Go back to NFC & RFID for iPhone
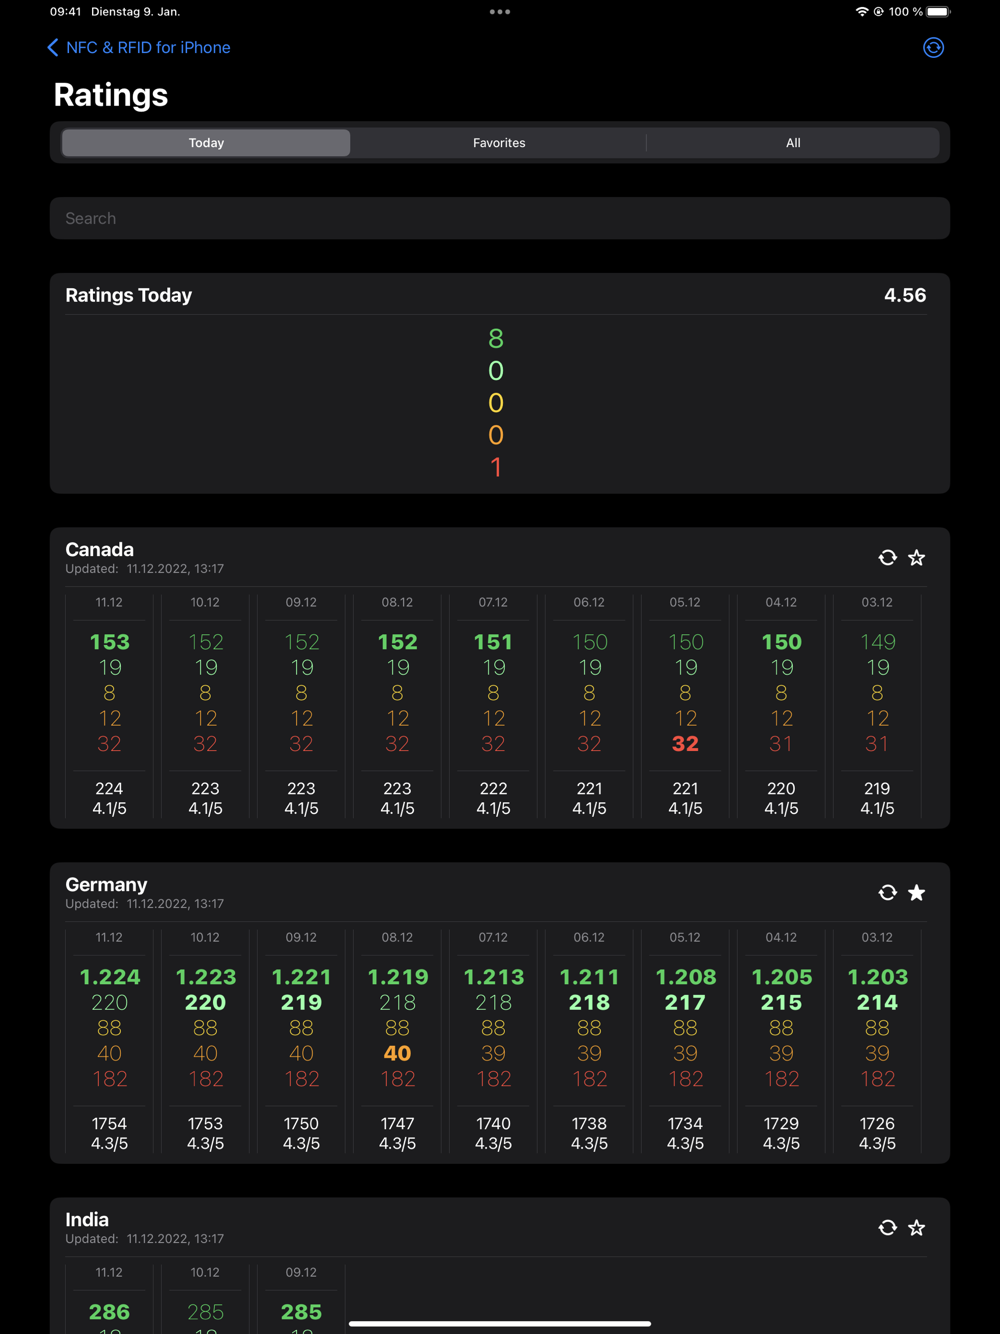The height and width of the screenshot is (1334, 1000). [138, 47]
